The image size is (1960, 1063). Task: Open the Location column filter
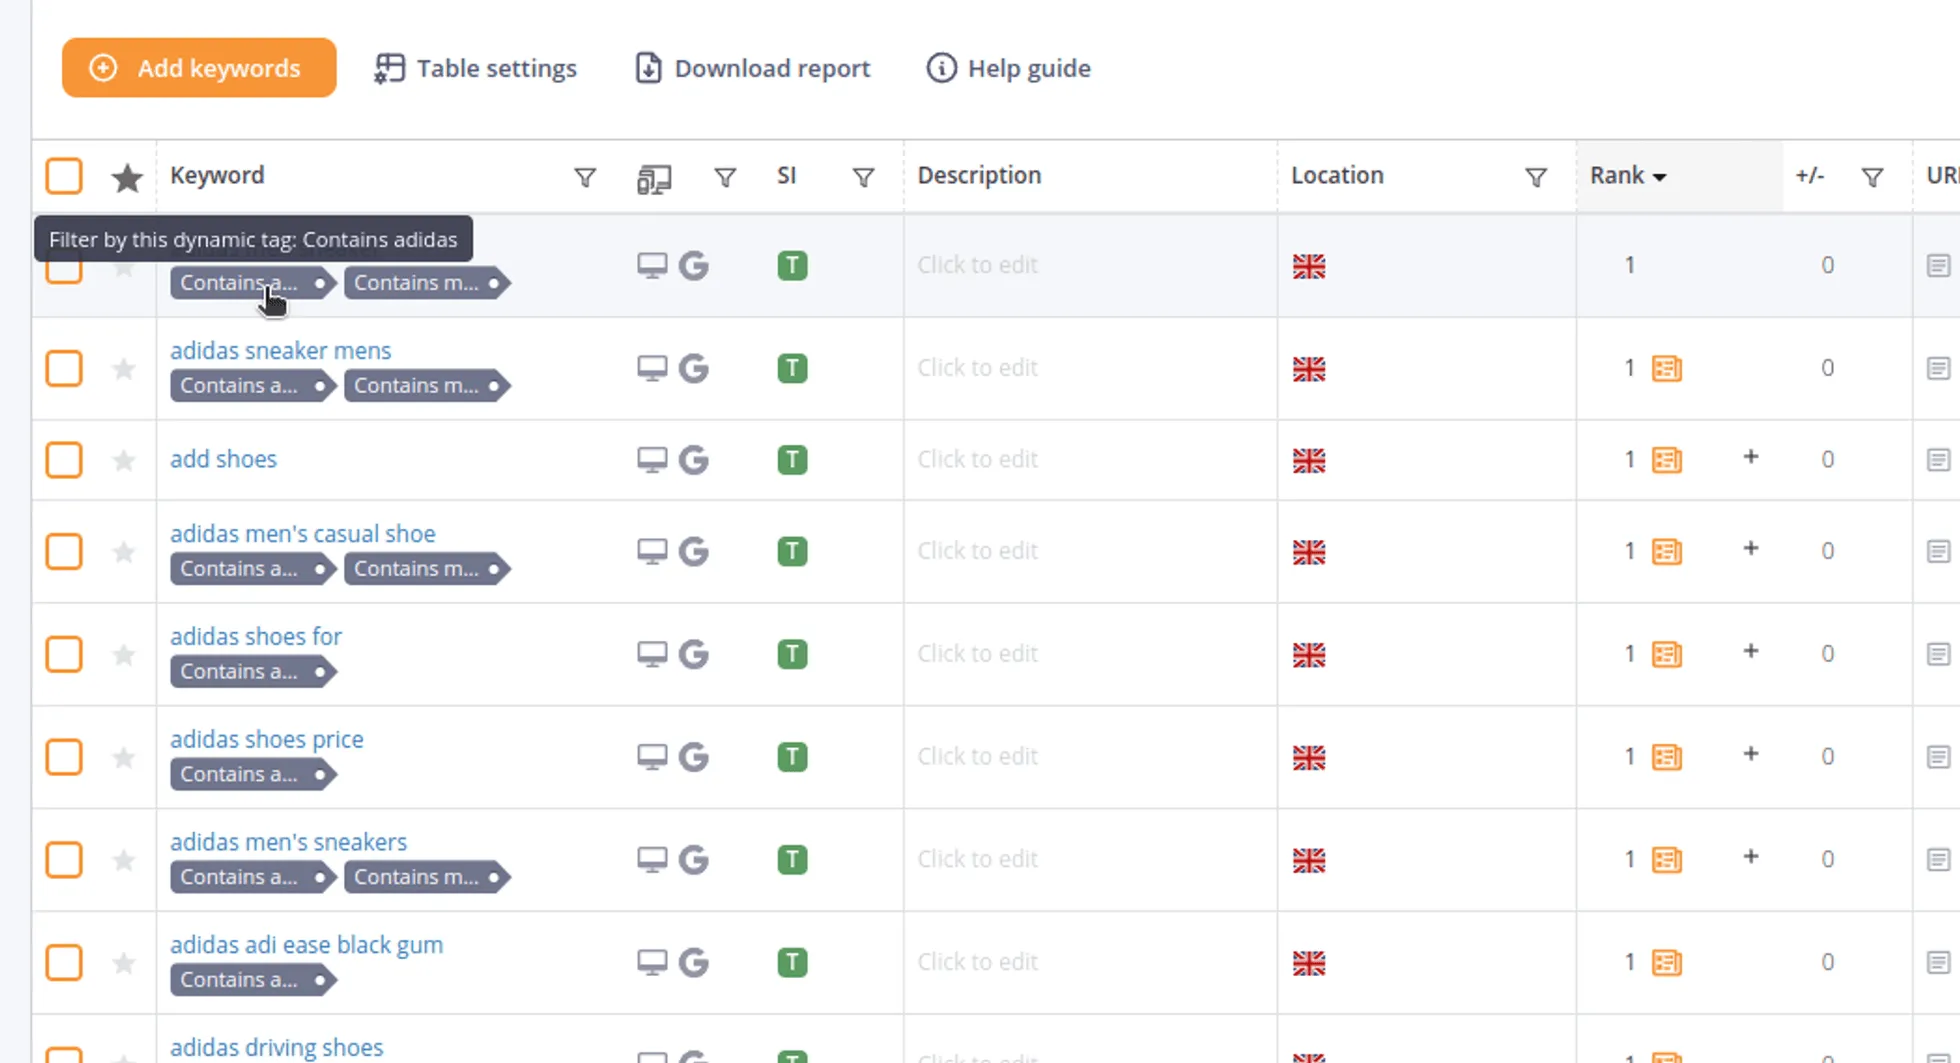click(x=1536, y=178)
